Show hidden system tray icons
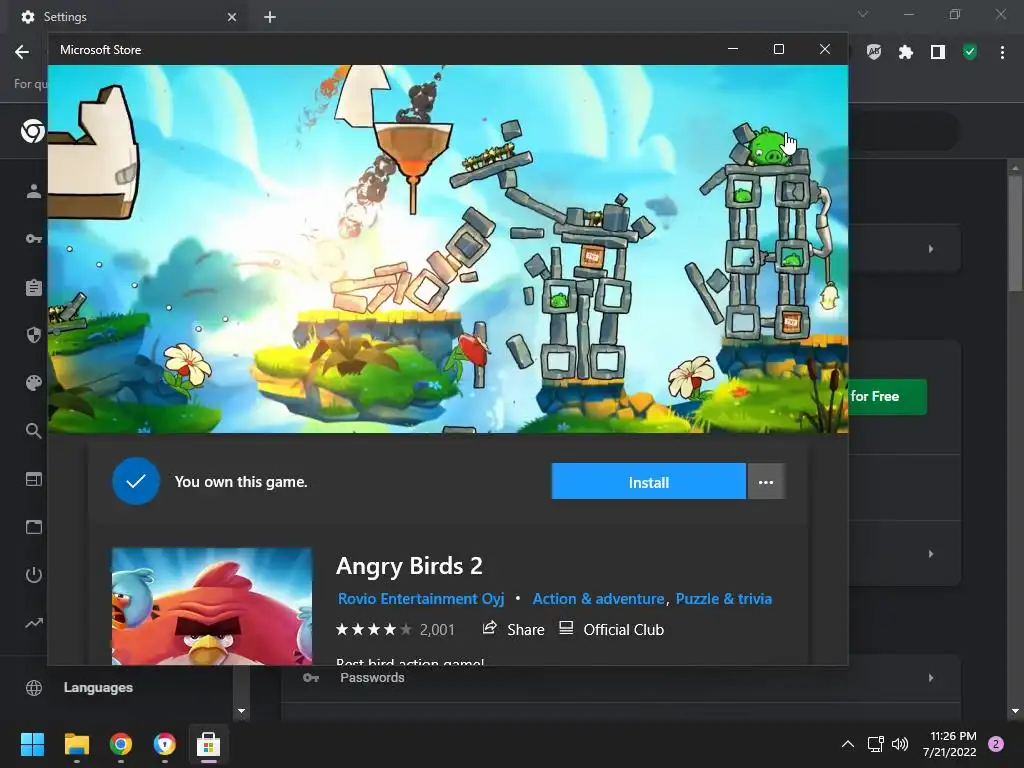 click(x=848, y=744)
